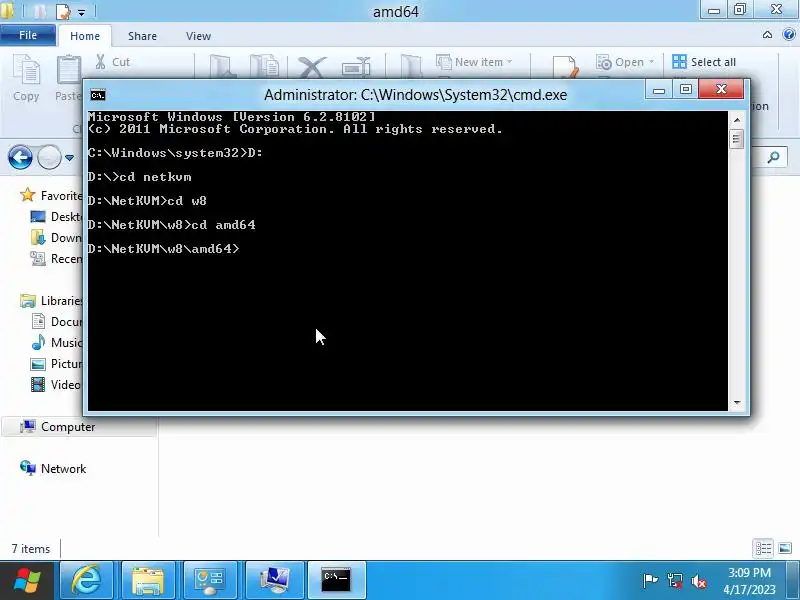Select Favorites in the navigation pane
The width and height of the screenshot is (800, 600).
[51, 195]
